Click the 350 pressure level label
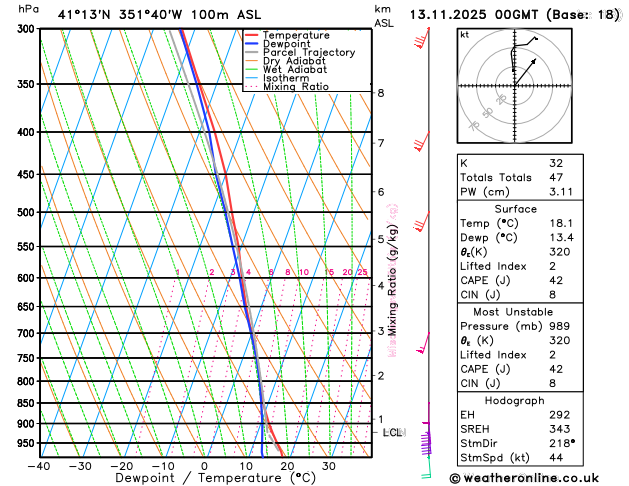This screenshot has width=629, height=486. (28, 84)
